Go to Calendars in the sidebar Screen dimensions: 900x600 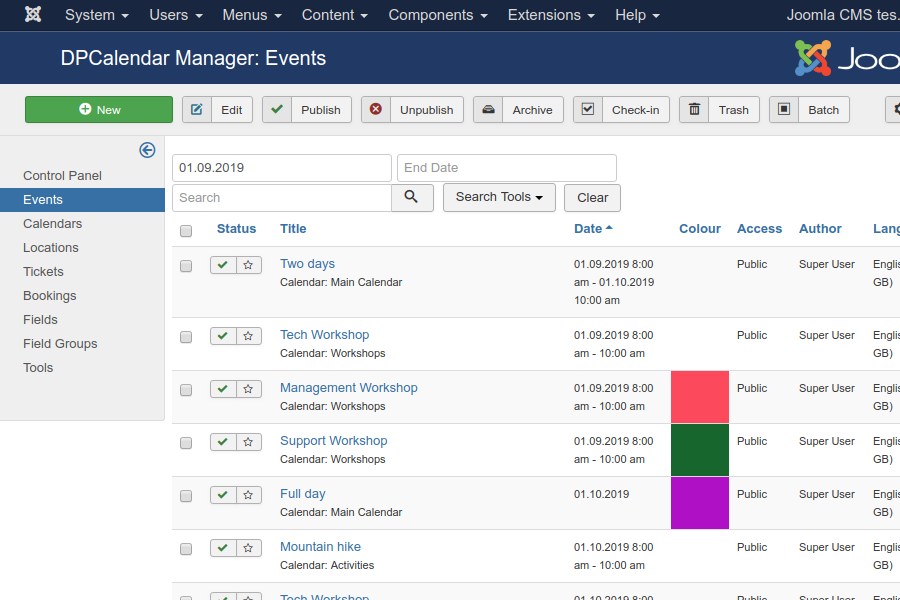[53, 224]
